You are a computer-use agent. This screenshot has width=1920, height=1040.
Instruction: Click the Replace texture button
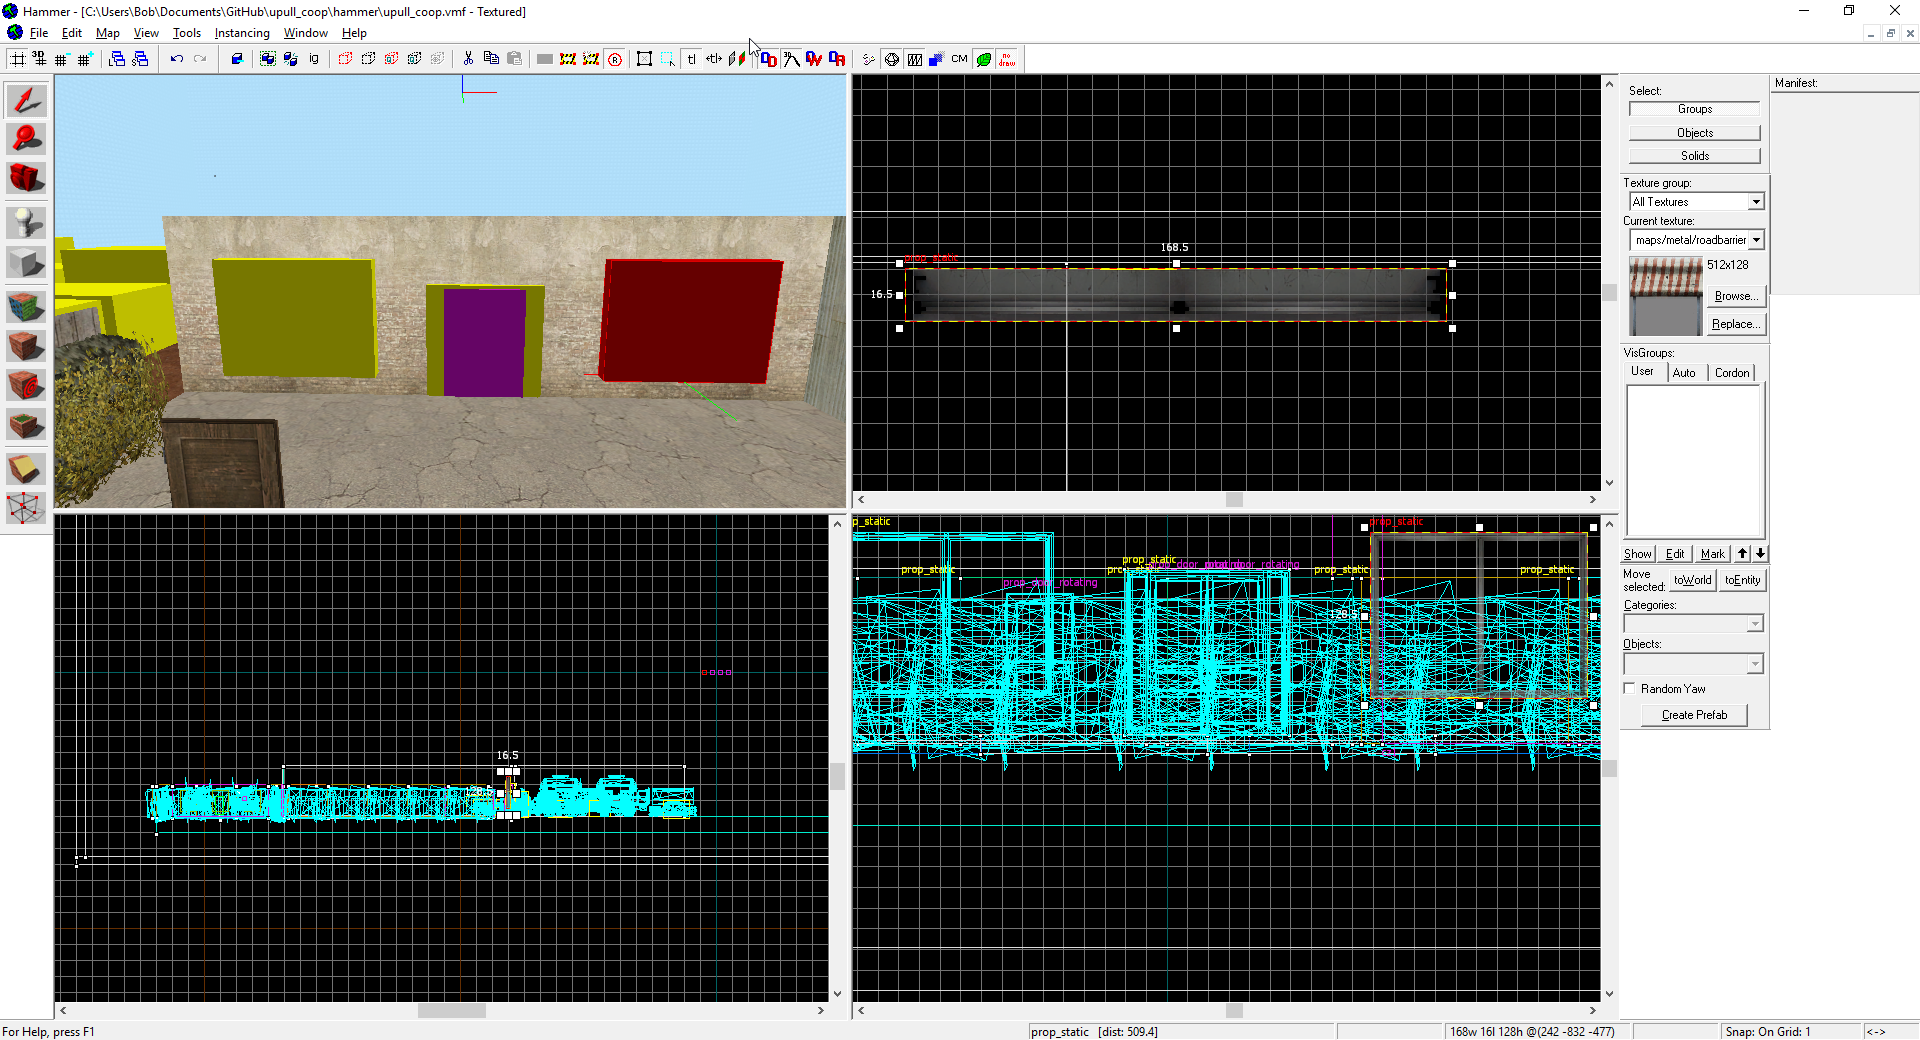click(1736, 324)
